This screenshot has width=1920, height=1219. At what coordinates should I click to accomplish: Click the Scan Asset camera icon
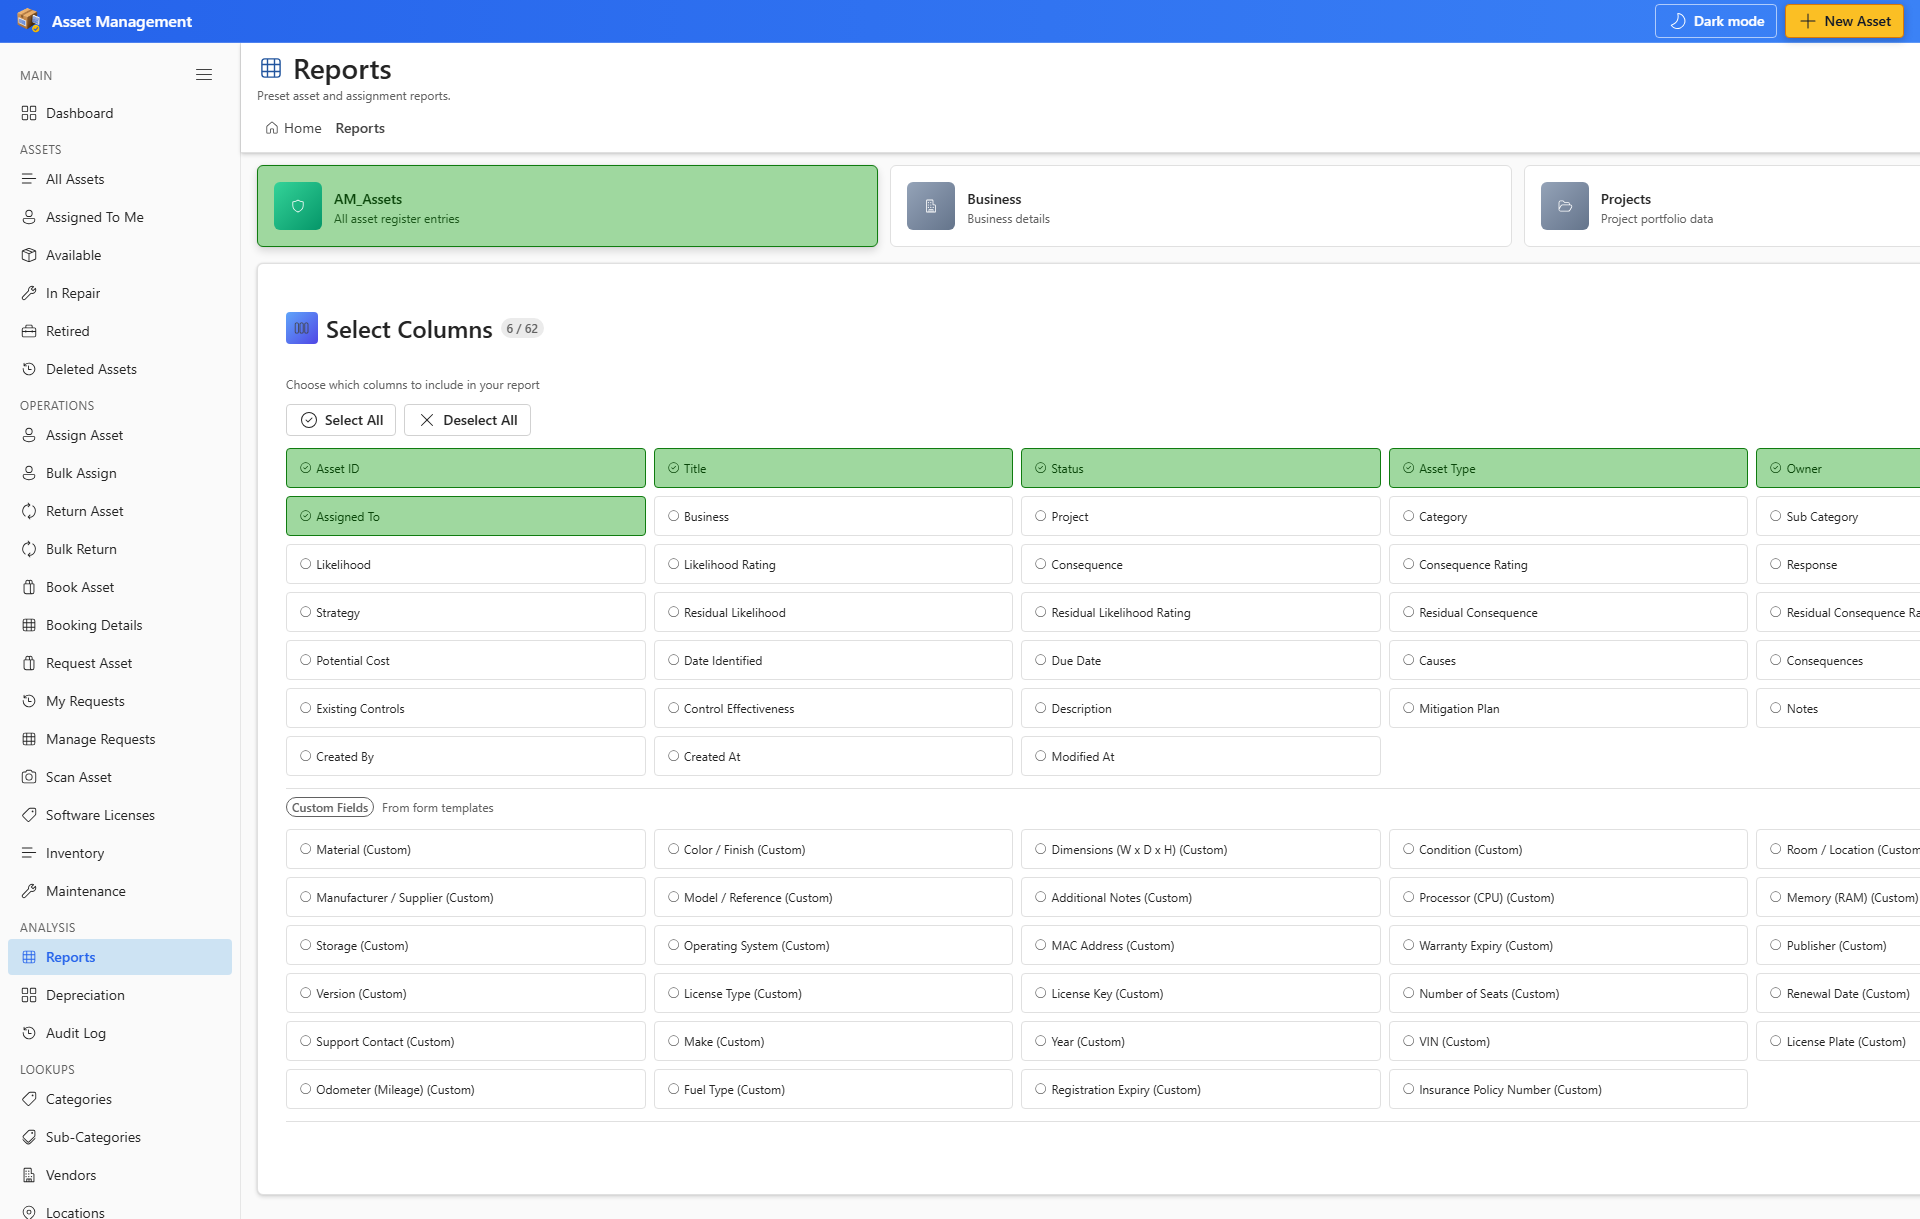(29, 777)
